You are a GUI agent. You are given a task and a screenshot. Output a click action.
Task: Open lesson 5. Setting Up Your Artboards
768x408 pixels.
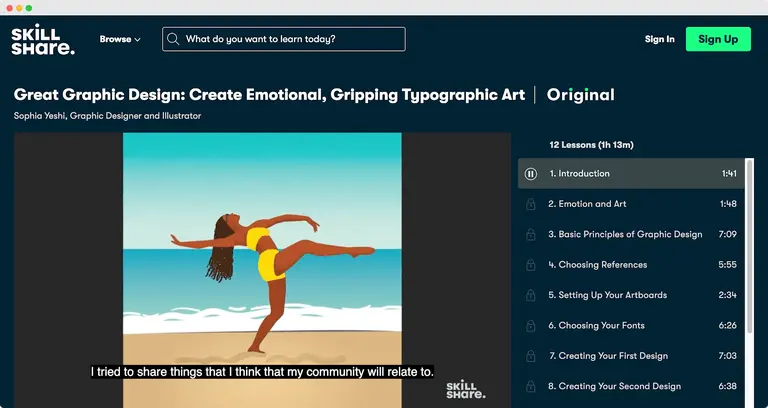[631, 295]
